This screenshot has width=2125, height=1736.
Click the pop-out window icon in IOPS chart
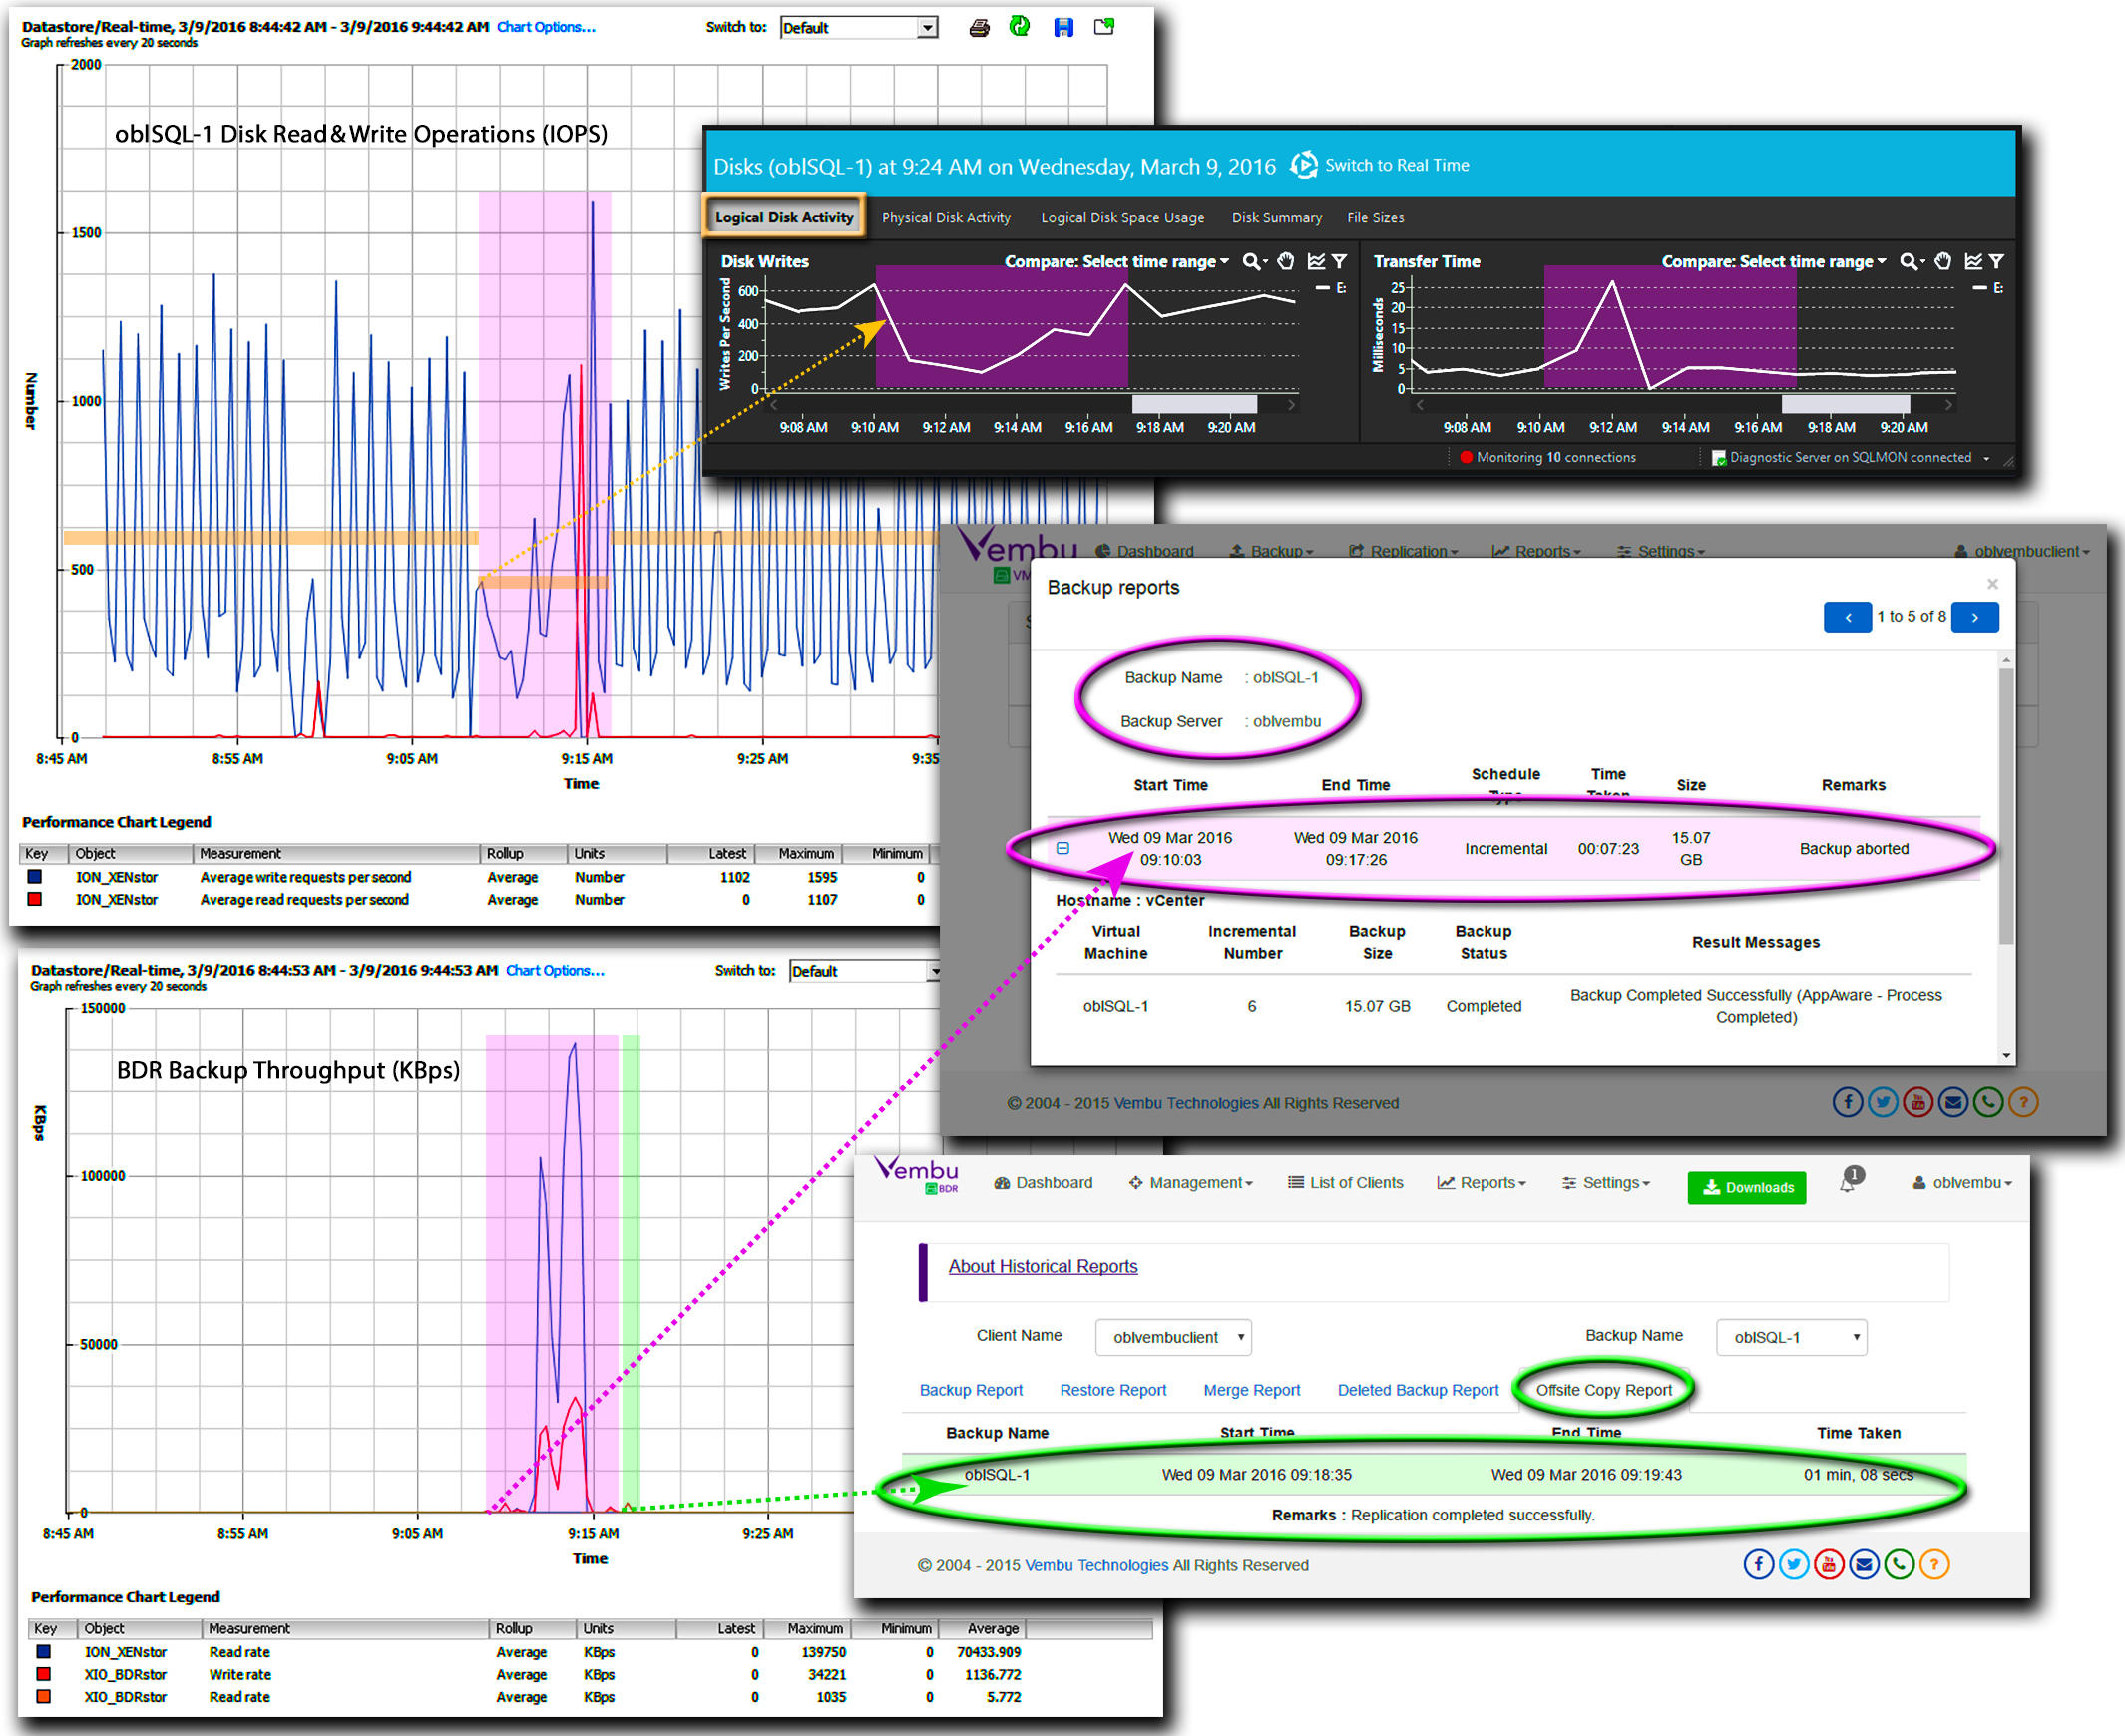[1104, 27]
